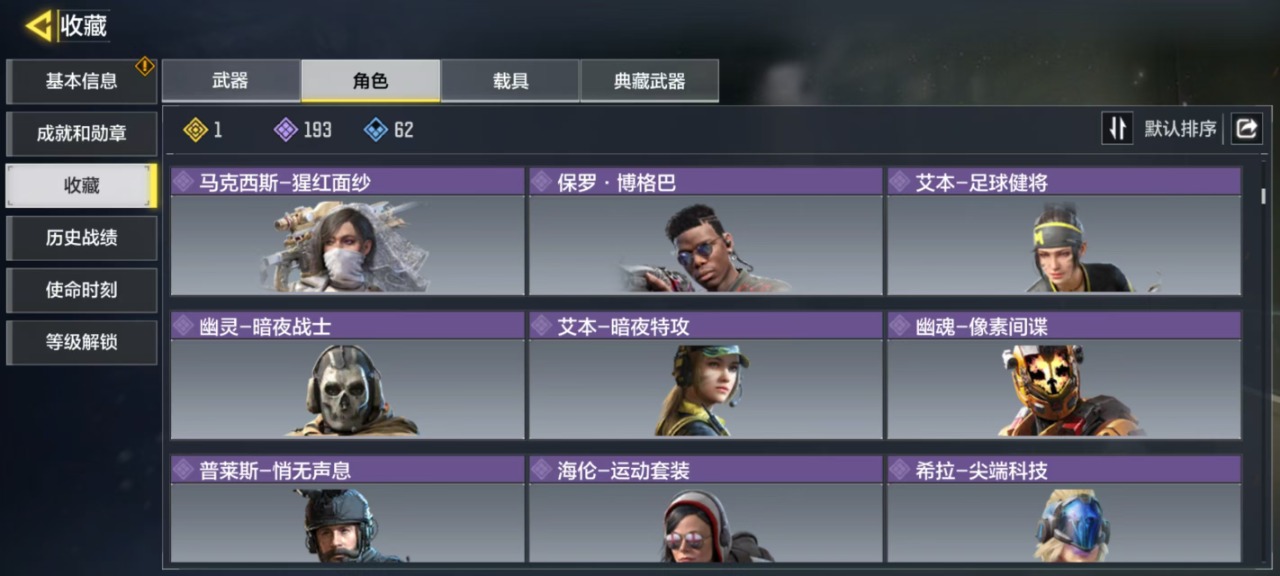Click the gold legendary rarity diamond icon
Image resolution: width=1280 pixels, height=576 pixels.
point(196,129)
